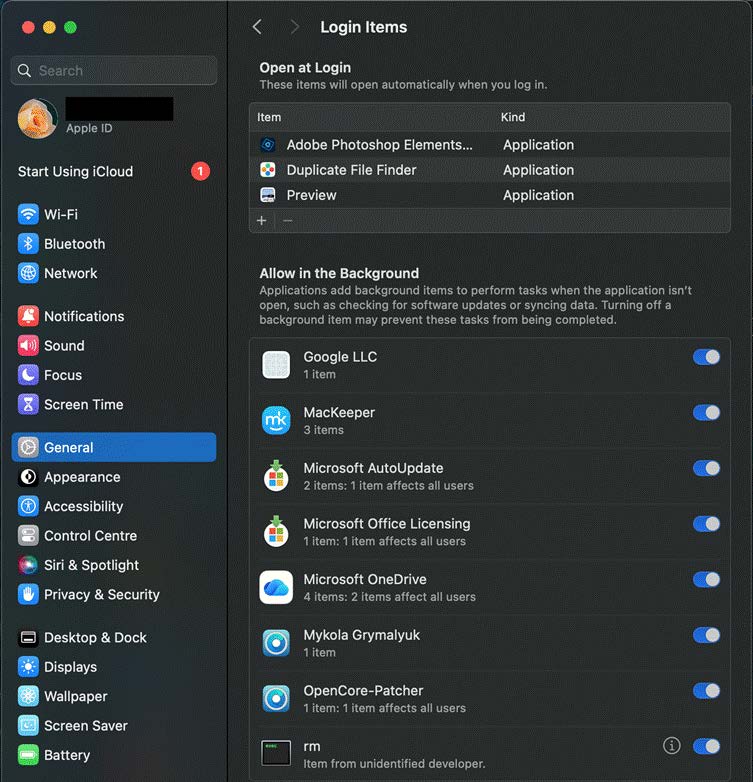Click the Microsoft Office Licensing icon
The image size is (753, 782).
(276, 532)
